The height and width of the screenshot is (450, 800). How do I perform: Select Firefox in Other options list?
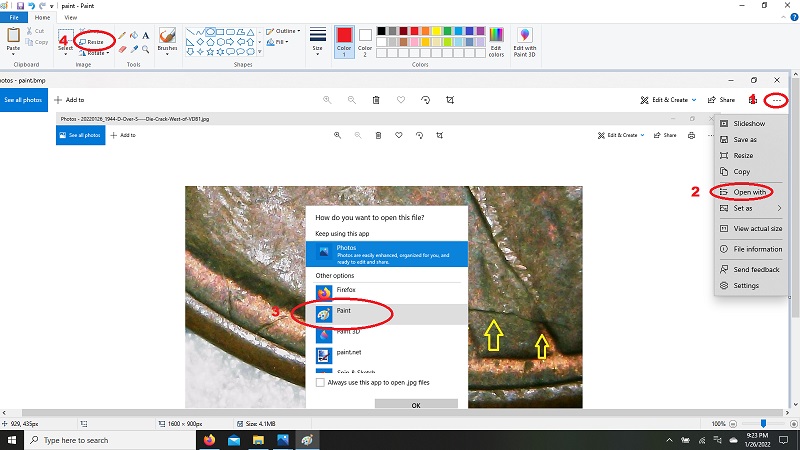(387, 293)
